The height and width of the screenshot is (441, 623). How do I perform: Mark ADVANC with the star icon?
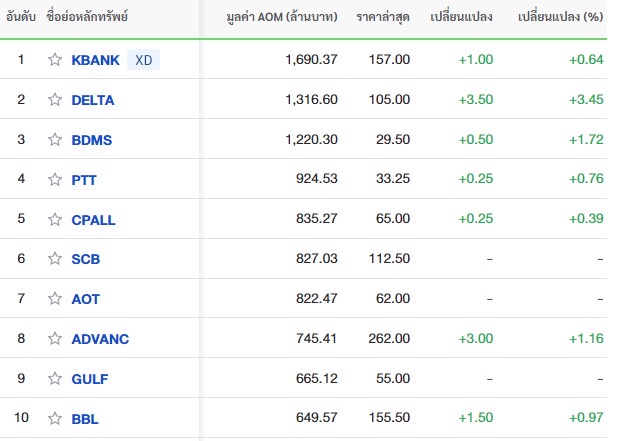click(55, 338)
